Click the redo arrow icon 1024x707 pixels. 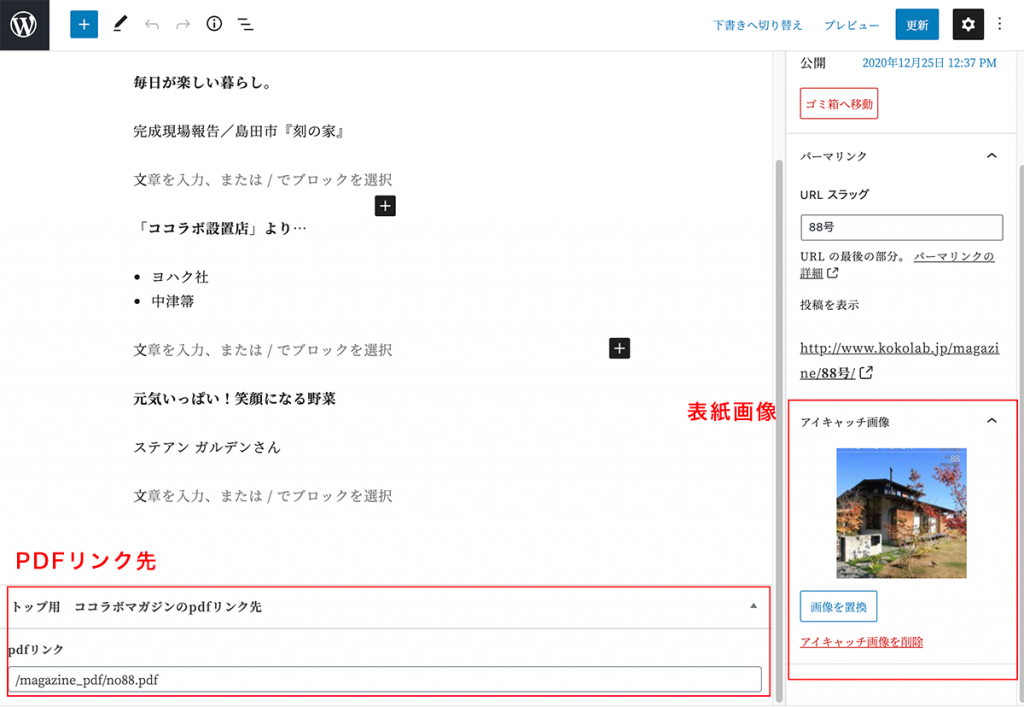[x=183, y=25]
